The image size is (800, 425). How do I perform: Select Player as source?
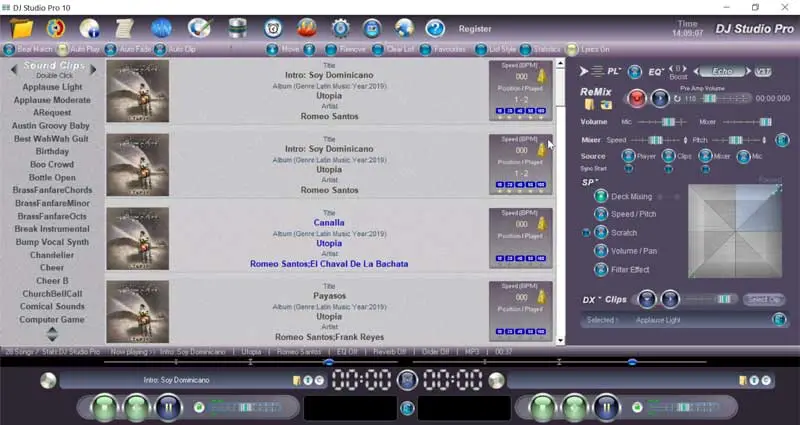click(629, 156)
